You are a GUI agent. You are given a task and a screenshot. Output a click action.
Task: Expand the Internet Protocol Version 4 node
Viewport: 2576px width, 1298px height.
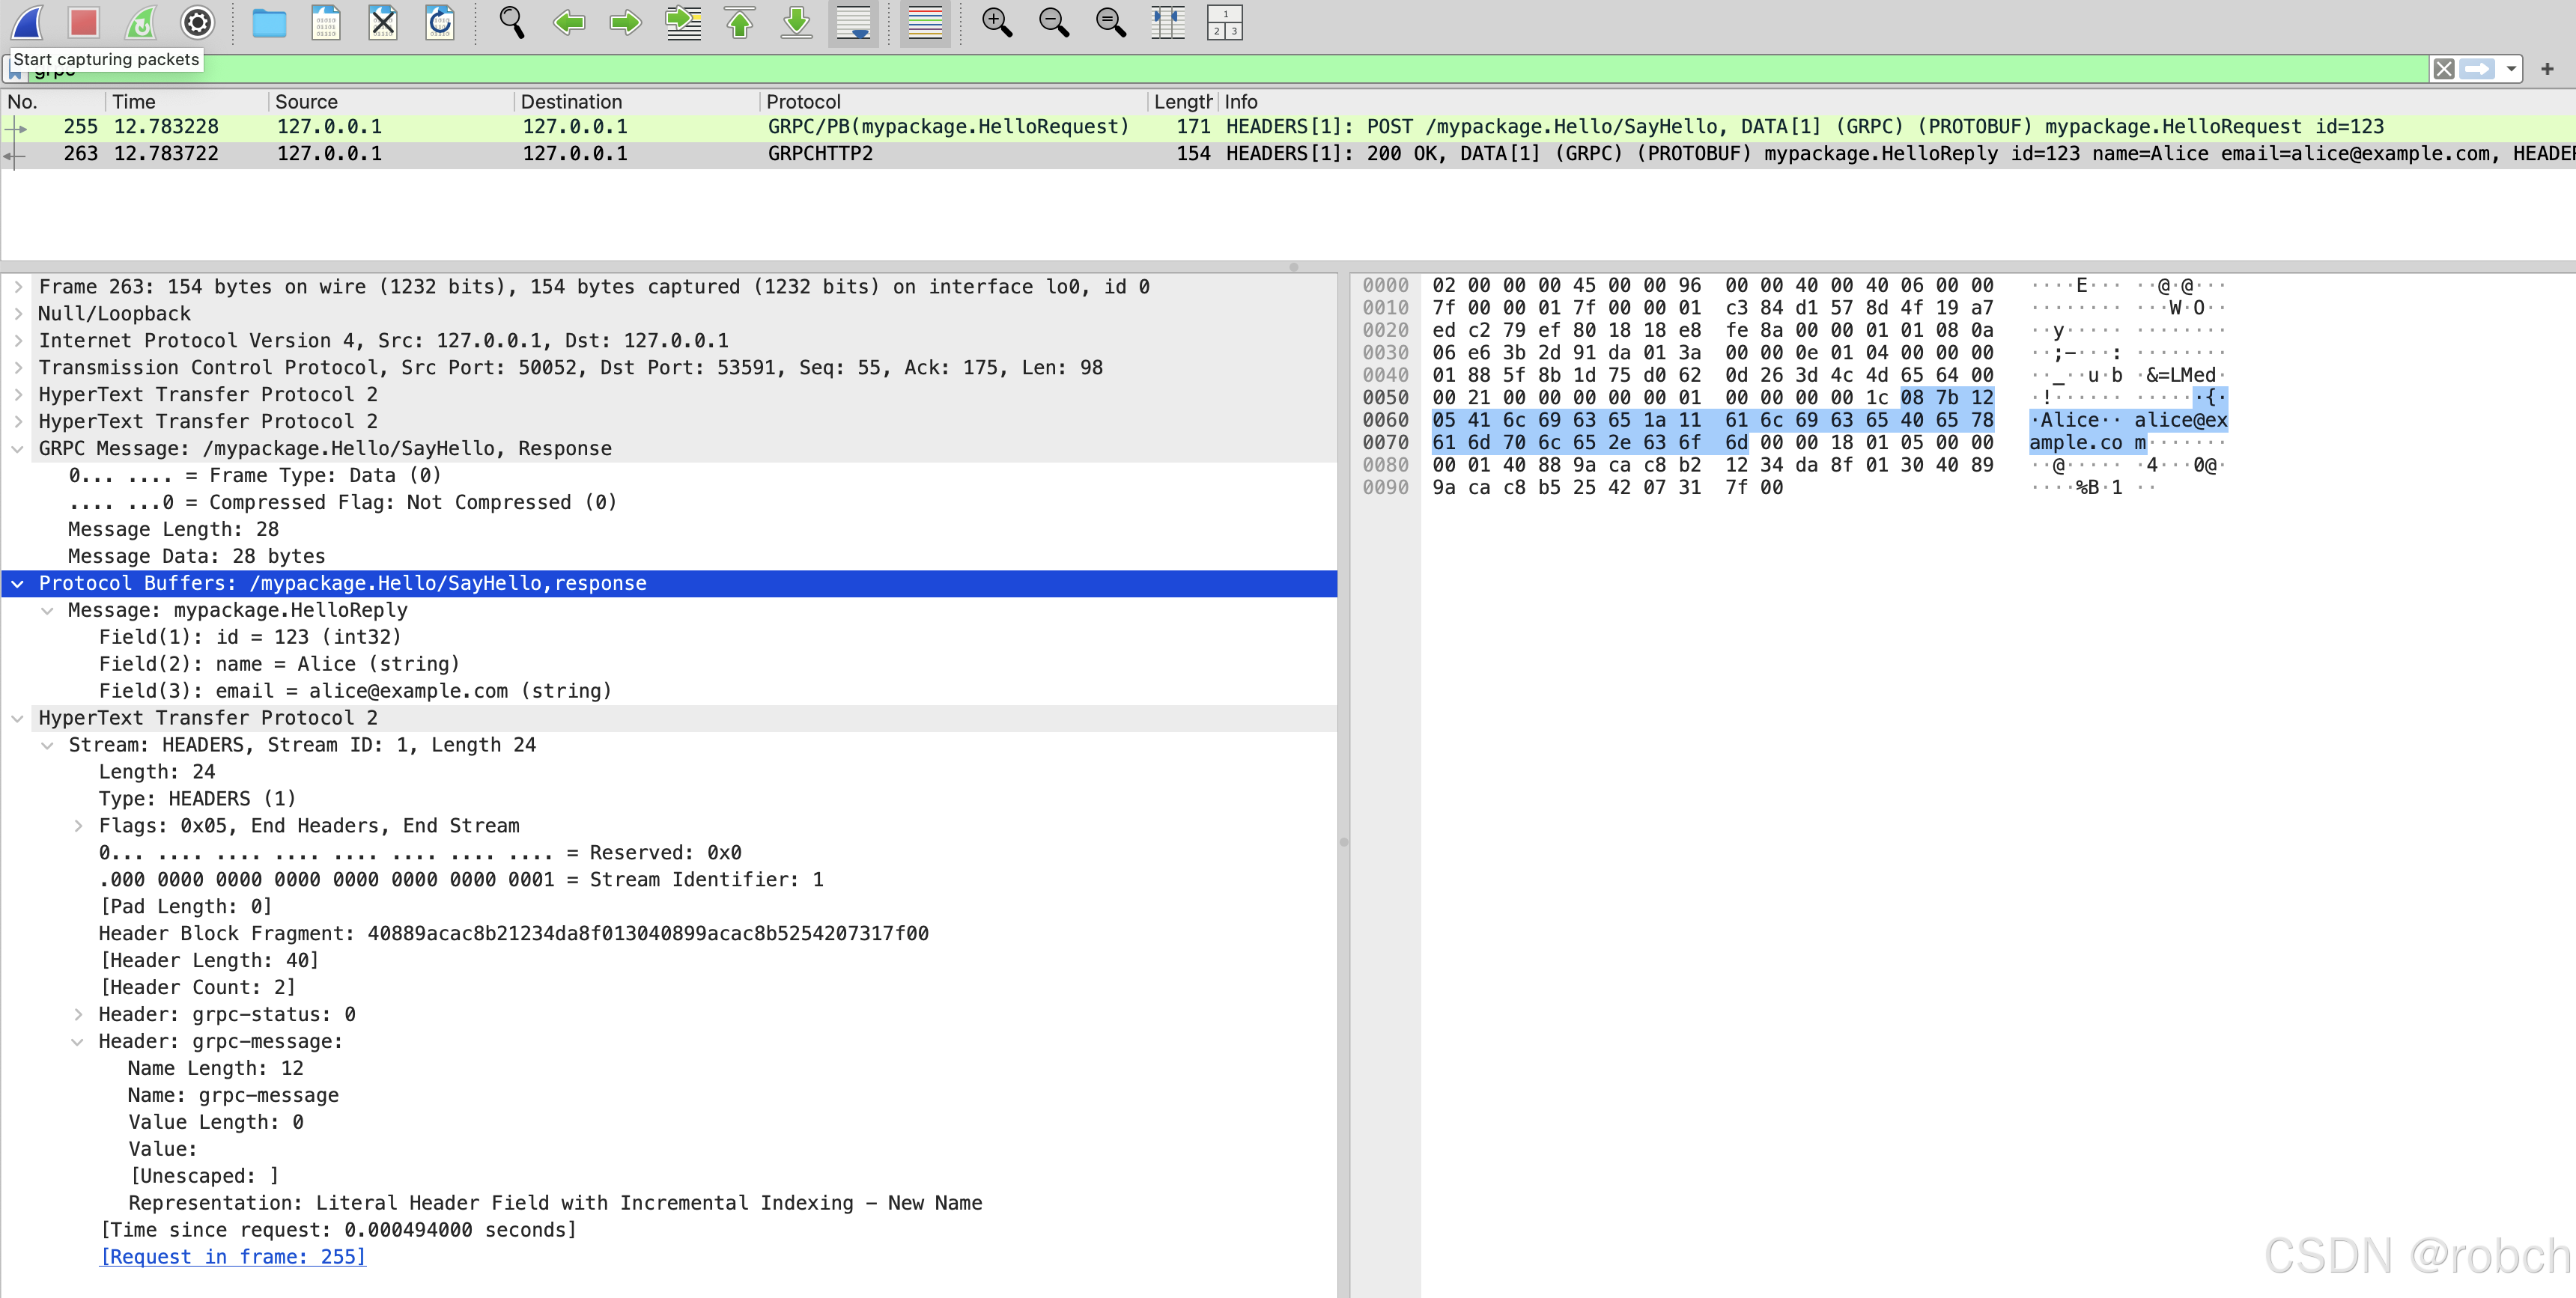point(18,341)
